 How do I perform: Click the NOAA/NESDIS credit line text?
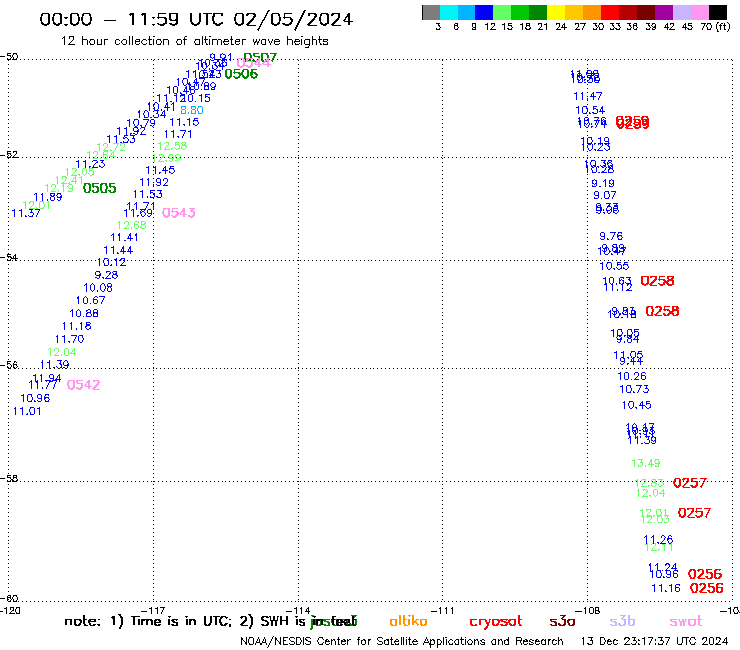click(402, 641)
